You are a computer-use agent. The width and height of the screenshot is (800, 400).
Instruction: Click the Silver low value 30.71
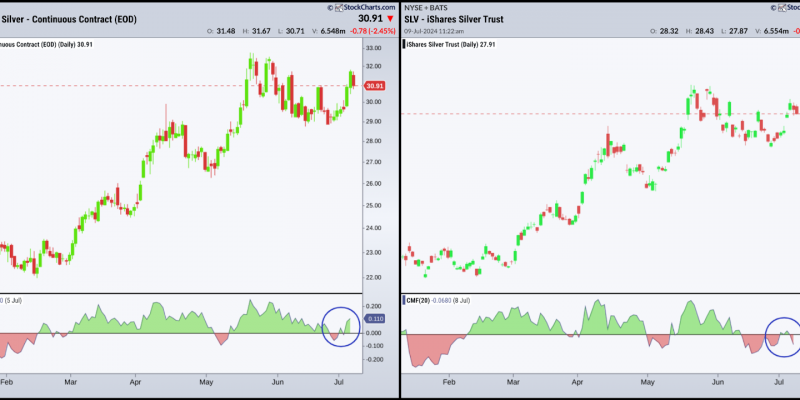click(295, 31)
